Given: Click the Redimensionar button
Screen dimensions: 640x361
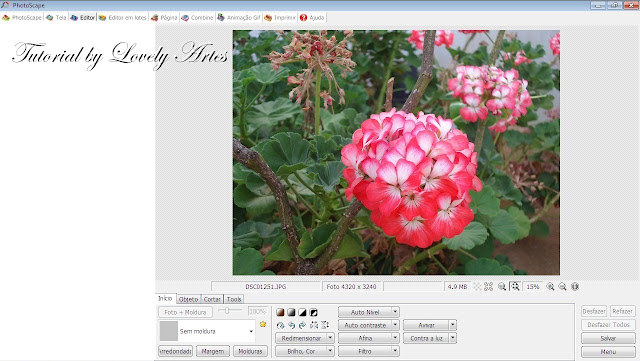Looking at the screenshot, I should click(x=301, y=338).
